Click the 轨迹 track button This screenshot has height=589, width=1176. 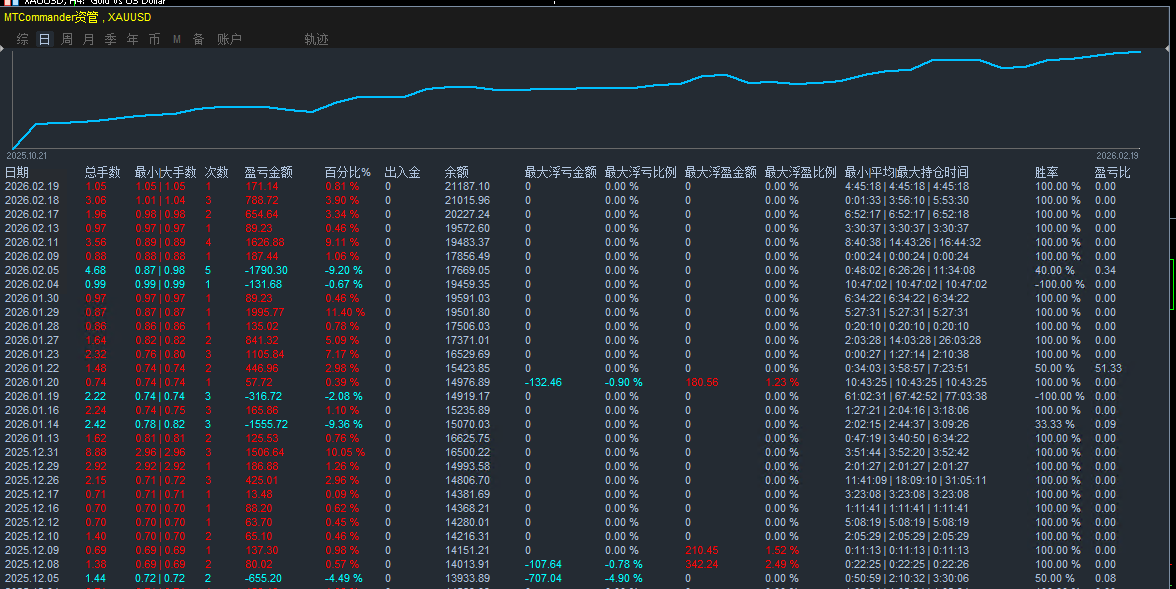pyautogui.click(x=316, y=39)
